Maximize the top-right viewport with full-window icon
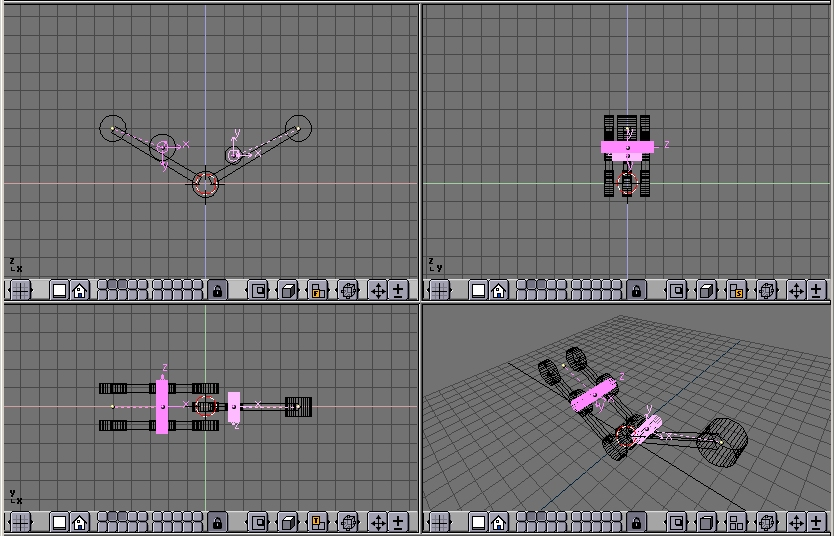Screen dimensions: 834x536 pyautogui.click(x=478, y=290)
